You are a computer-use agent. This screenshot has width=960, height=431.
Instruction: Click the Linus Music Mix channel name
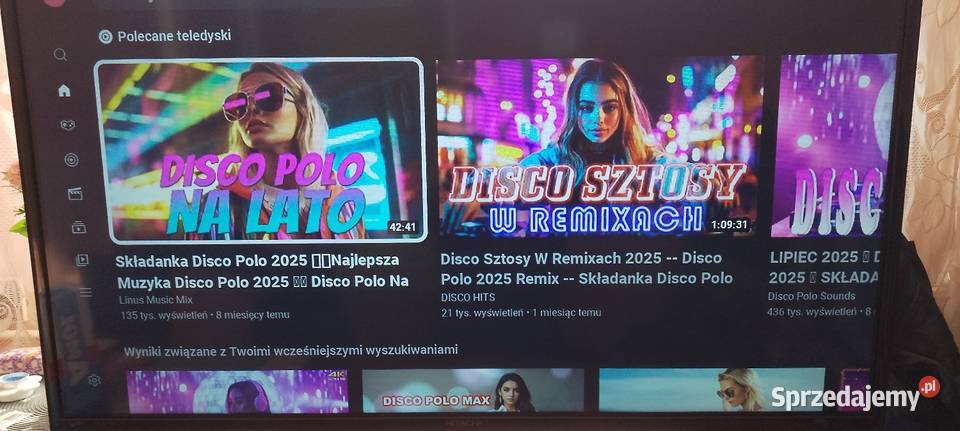156,300
